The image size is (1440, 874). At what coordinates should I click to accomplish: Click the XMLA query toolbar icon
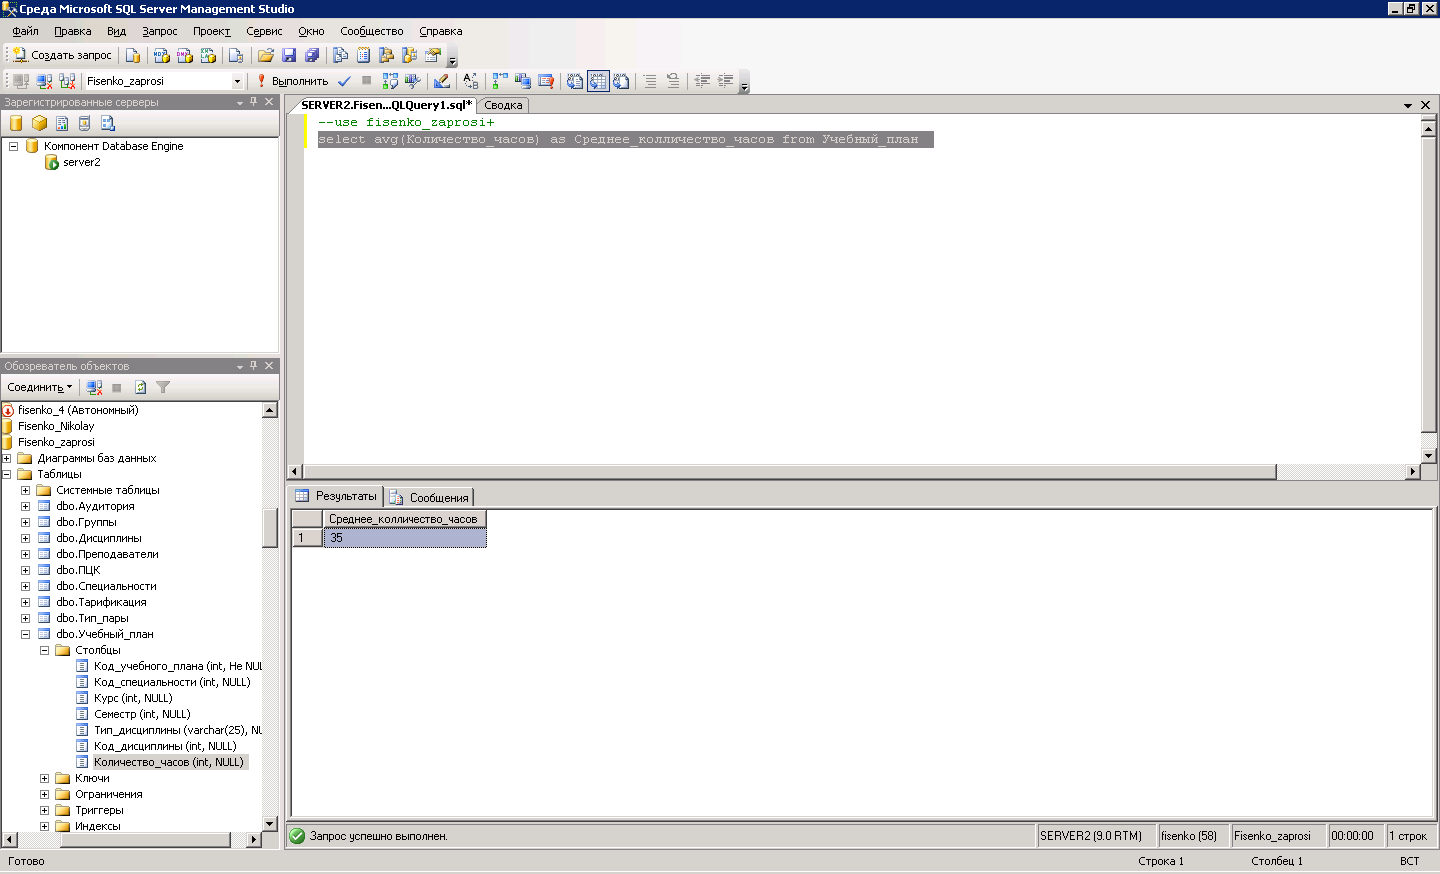click(208, 55)
